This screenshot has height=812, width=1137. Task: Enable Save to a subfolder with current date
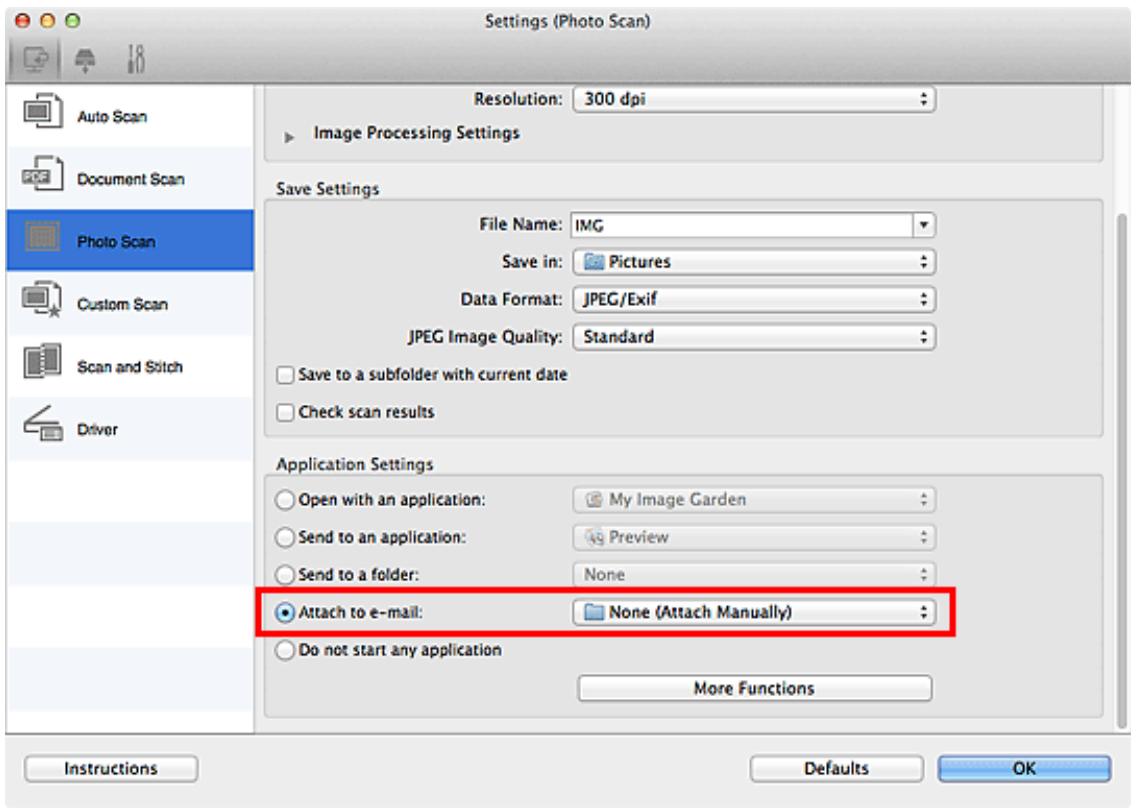click(286, 375)
